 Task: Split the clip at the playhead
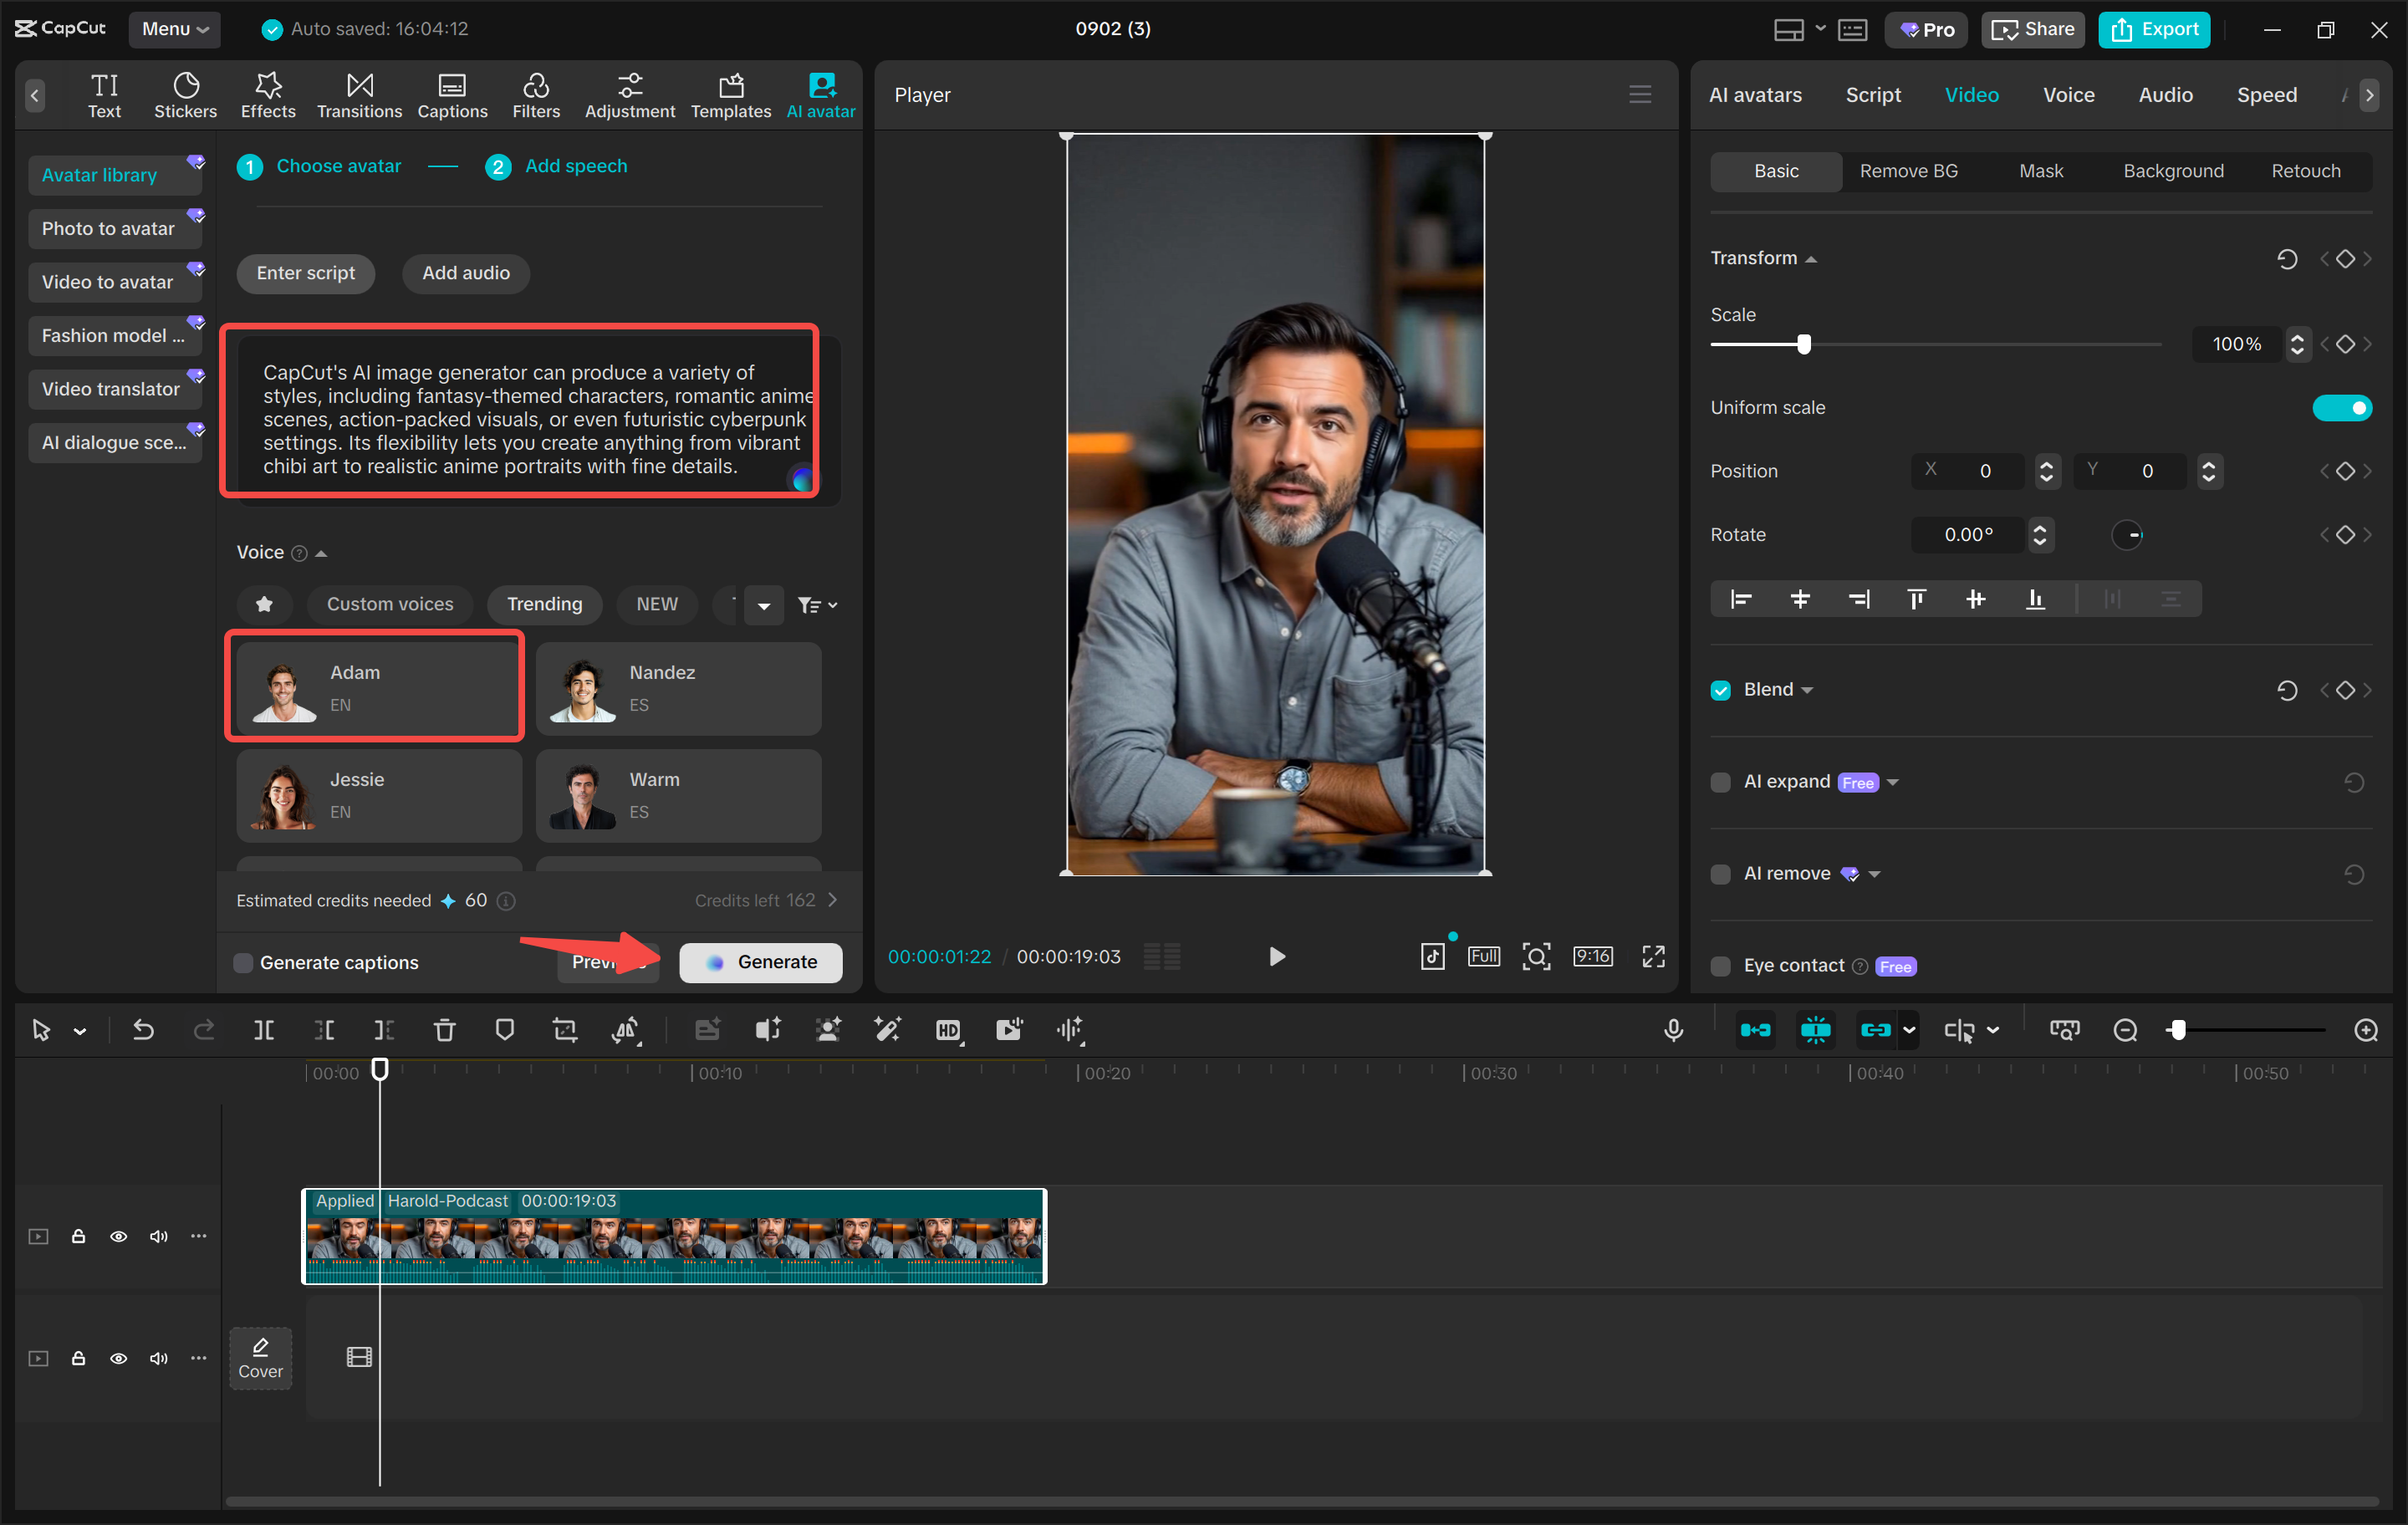pyautogui.click(x=264, y=1030)
